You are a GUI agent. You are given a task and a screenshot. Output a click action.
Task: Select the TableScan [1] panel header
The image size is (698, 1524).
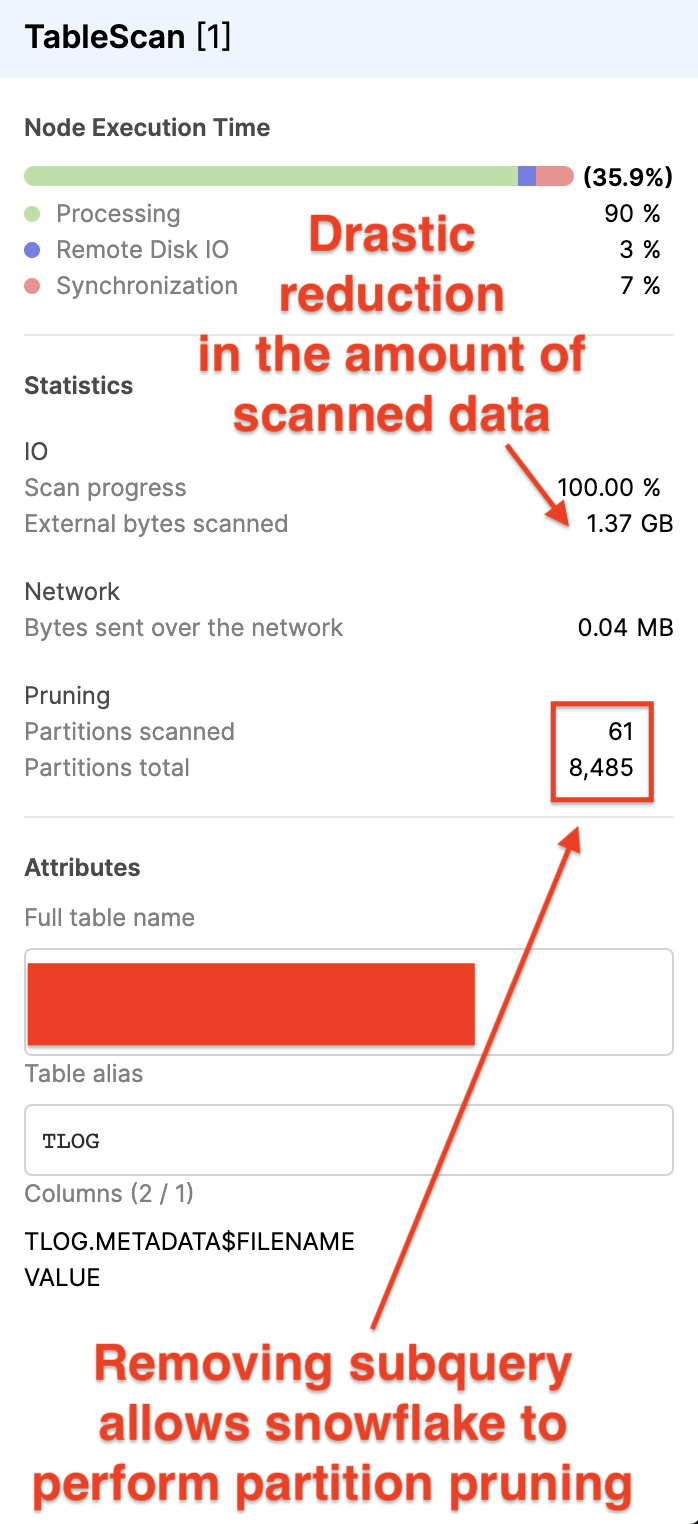128,38
